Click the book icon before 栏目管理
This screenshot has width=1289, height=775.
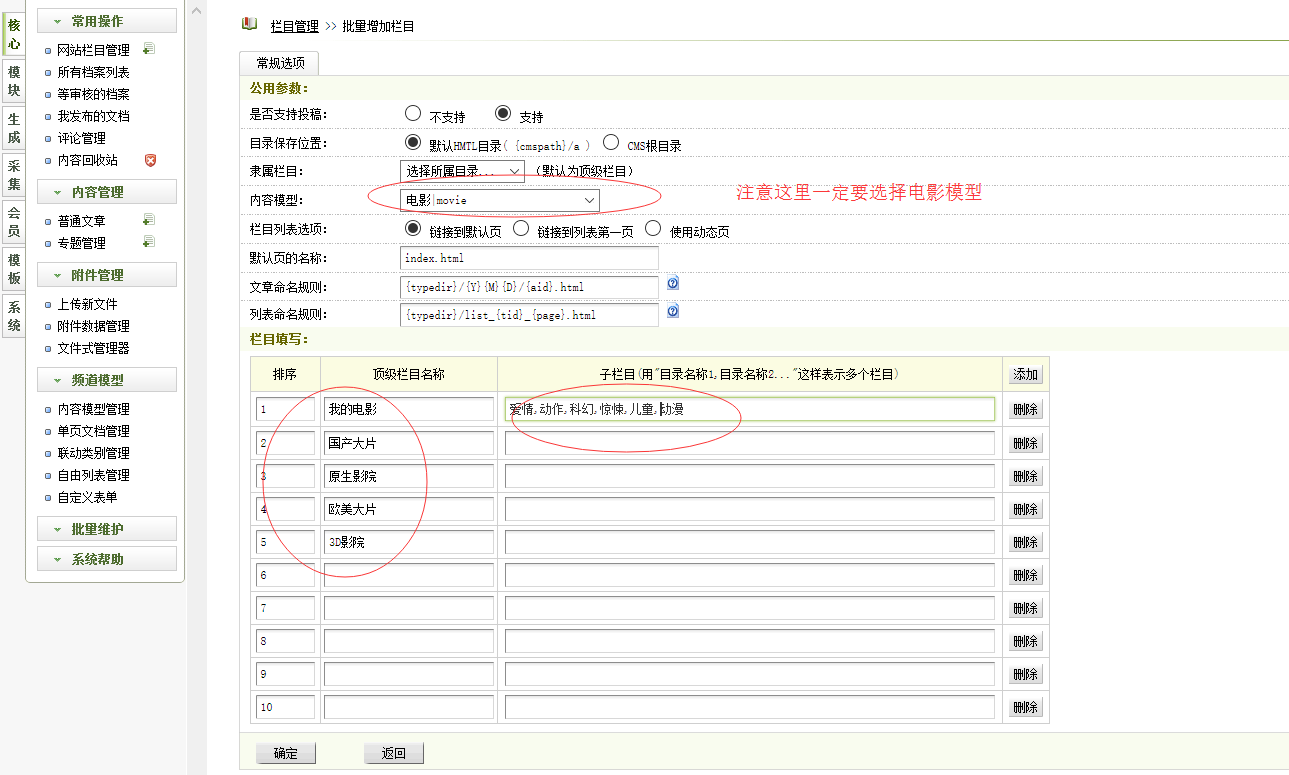click(250, 24)
